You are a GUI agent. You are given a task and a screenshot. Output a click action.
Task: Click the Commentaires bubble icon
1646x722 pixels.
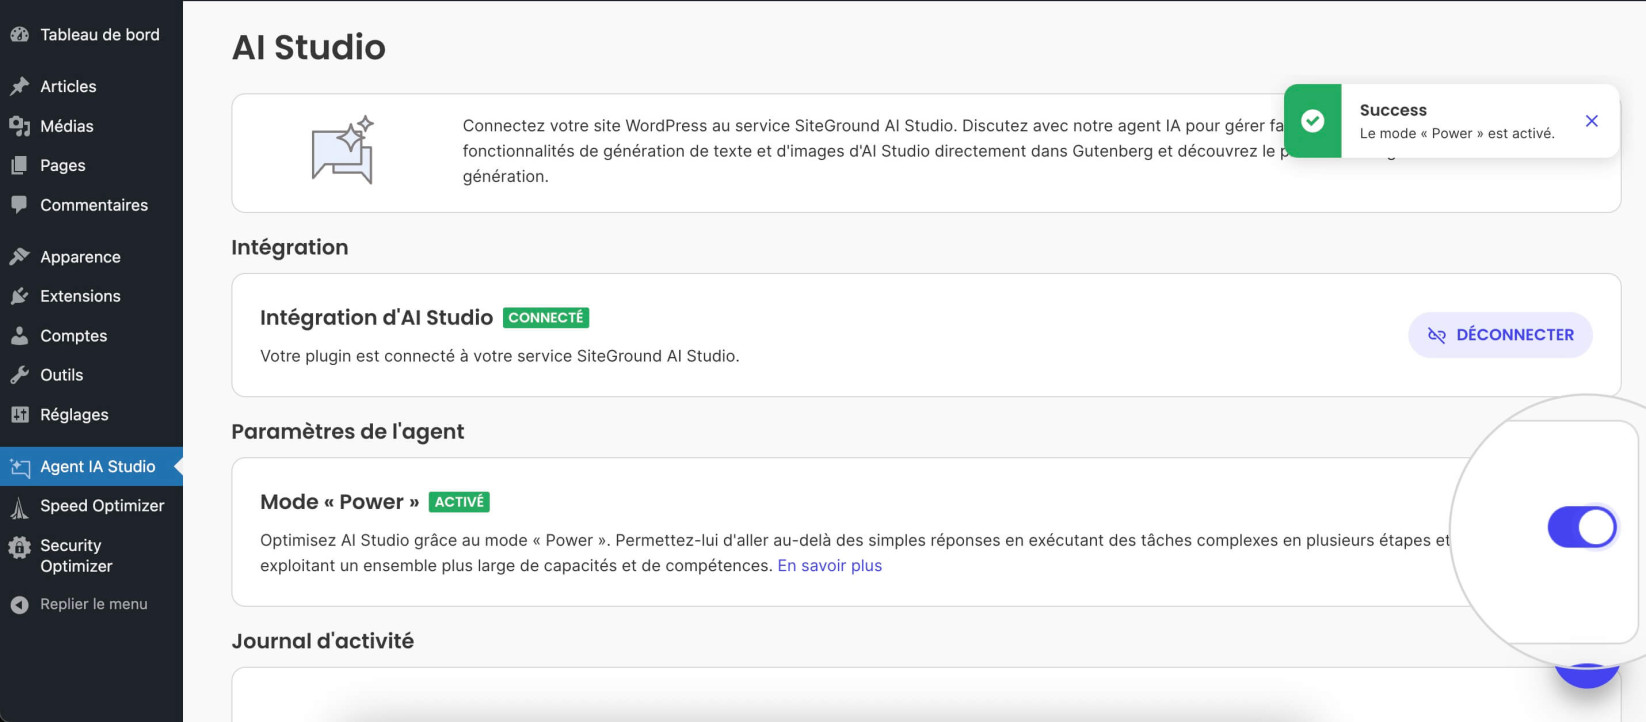(x=19, y=205)
